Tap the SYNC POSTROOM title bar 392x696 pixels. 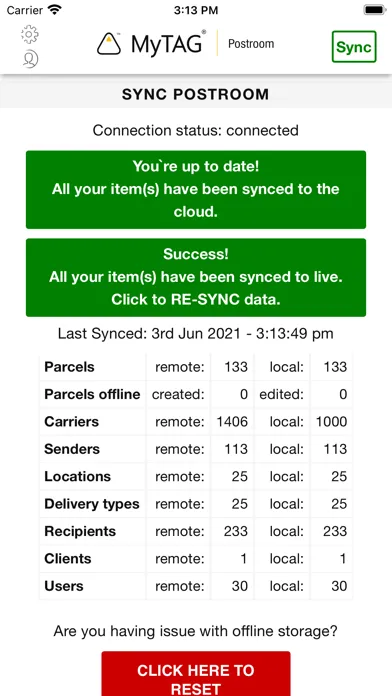(196, 94)
